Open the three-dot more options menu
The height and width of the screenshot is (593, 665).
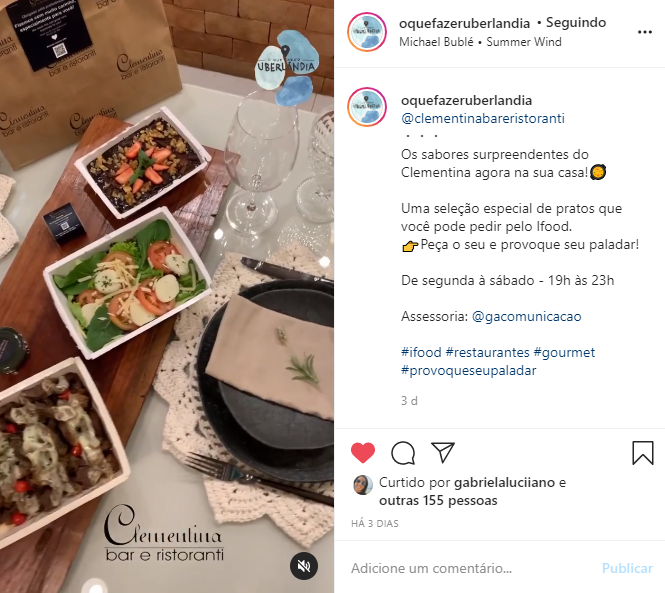[x=645, y=32]
